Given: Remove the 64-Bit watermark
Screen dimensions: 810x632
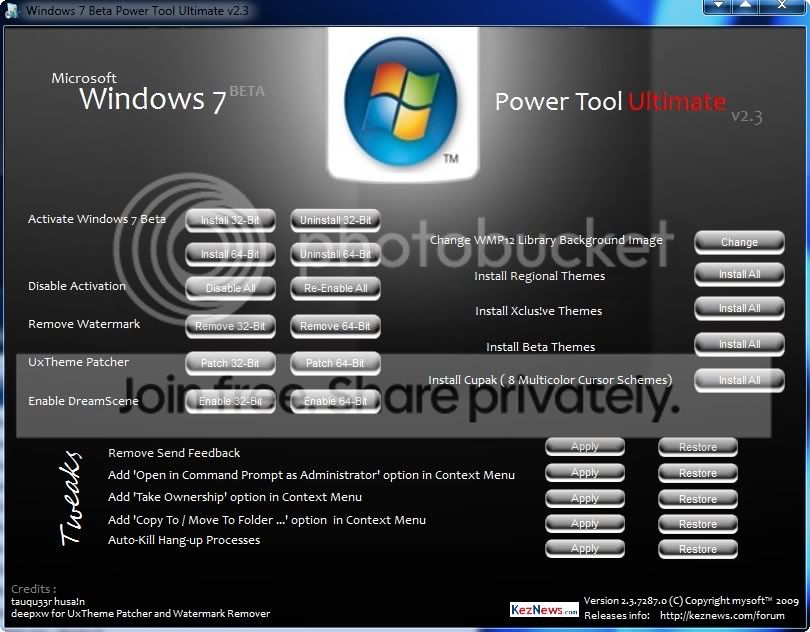Looking at the screenshot, I should pos(335,326).
